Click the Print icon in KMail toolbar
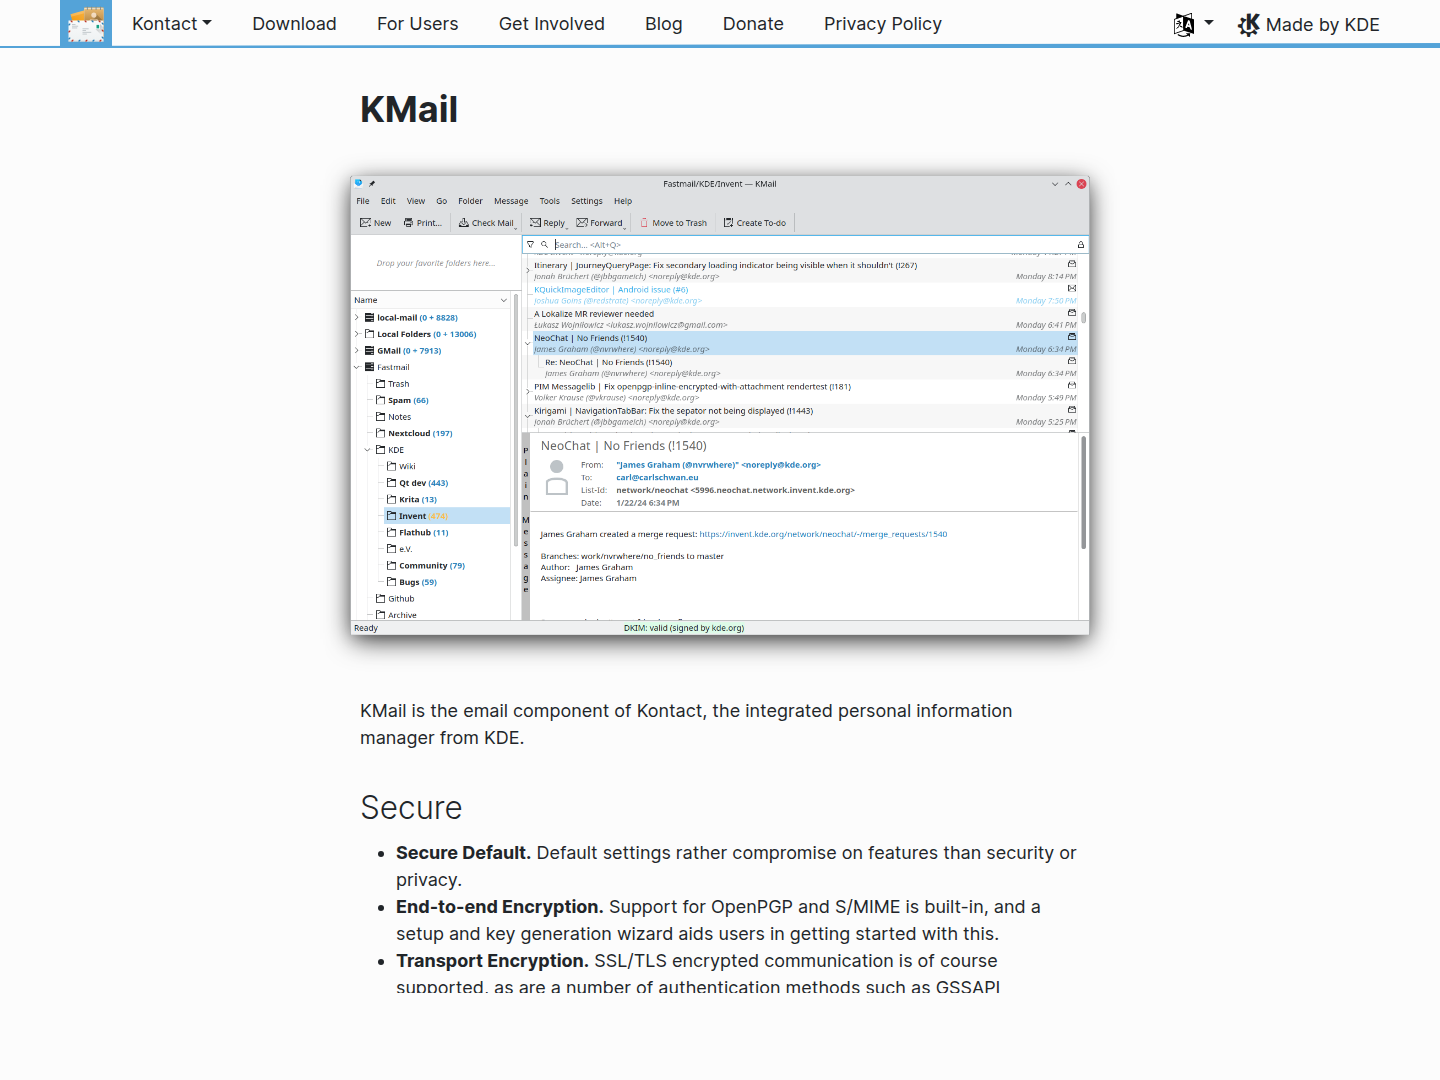The height and width of the screenshot is (1080, 1440). [408, 223]
